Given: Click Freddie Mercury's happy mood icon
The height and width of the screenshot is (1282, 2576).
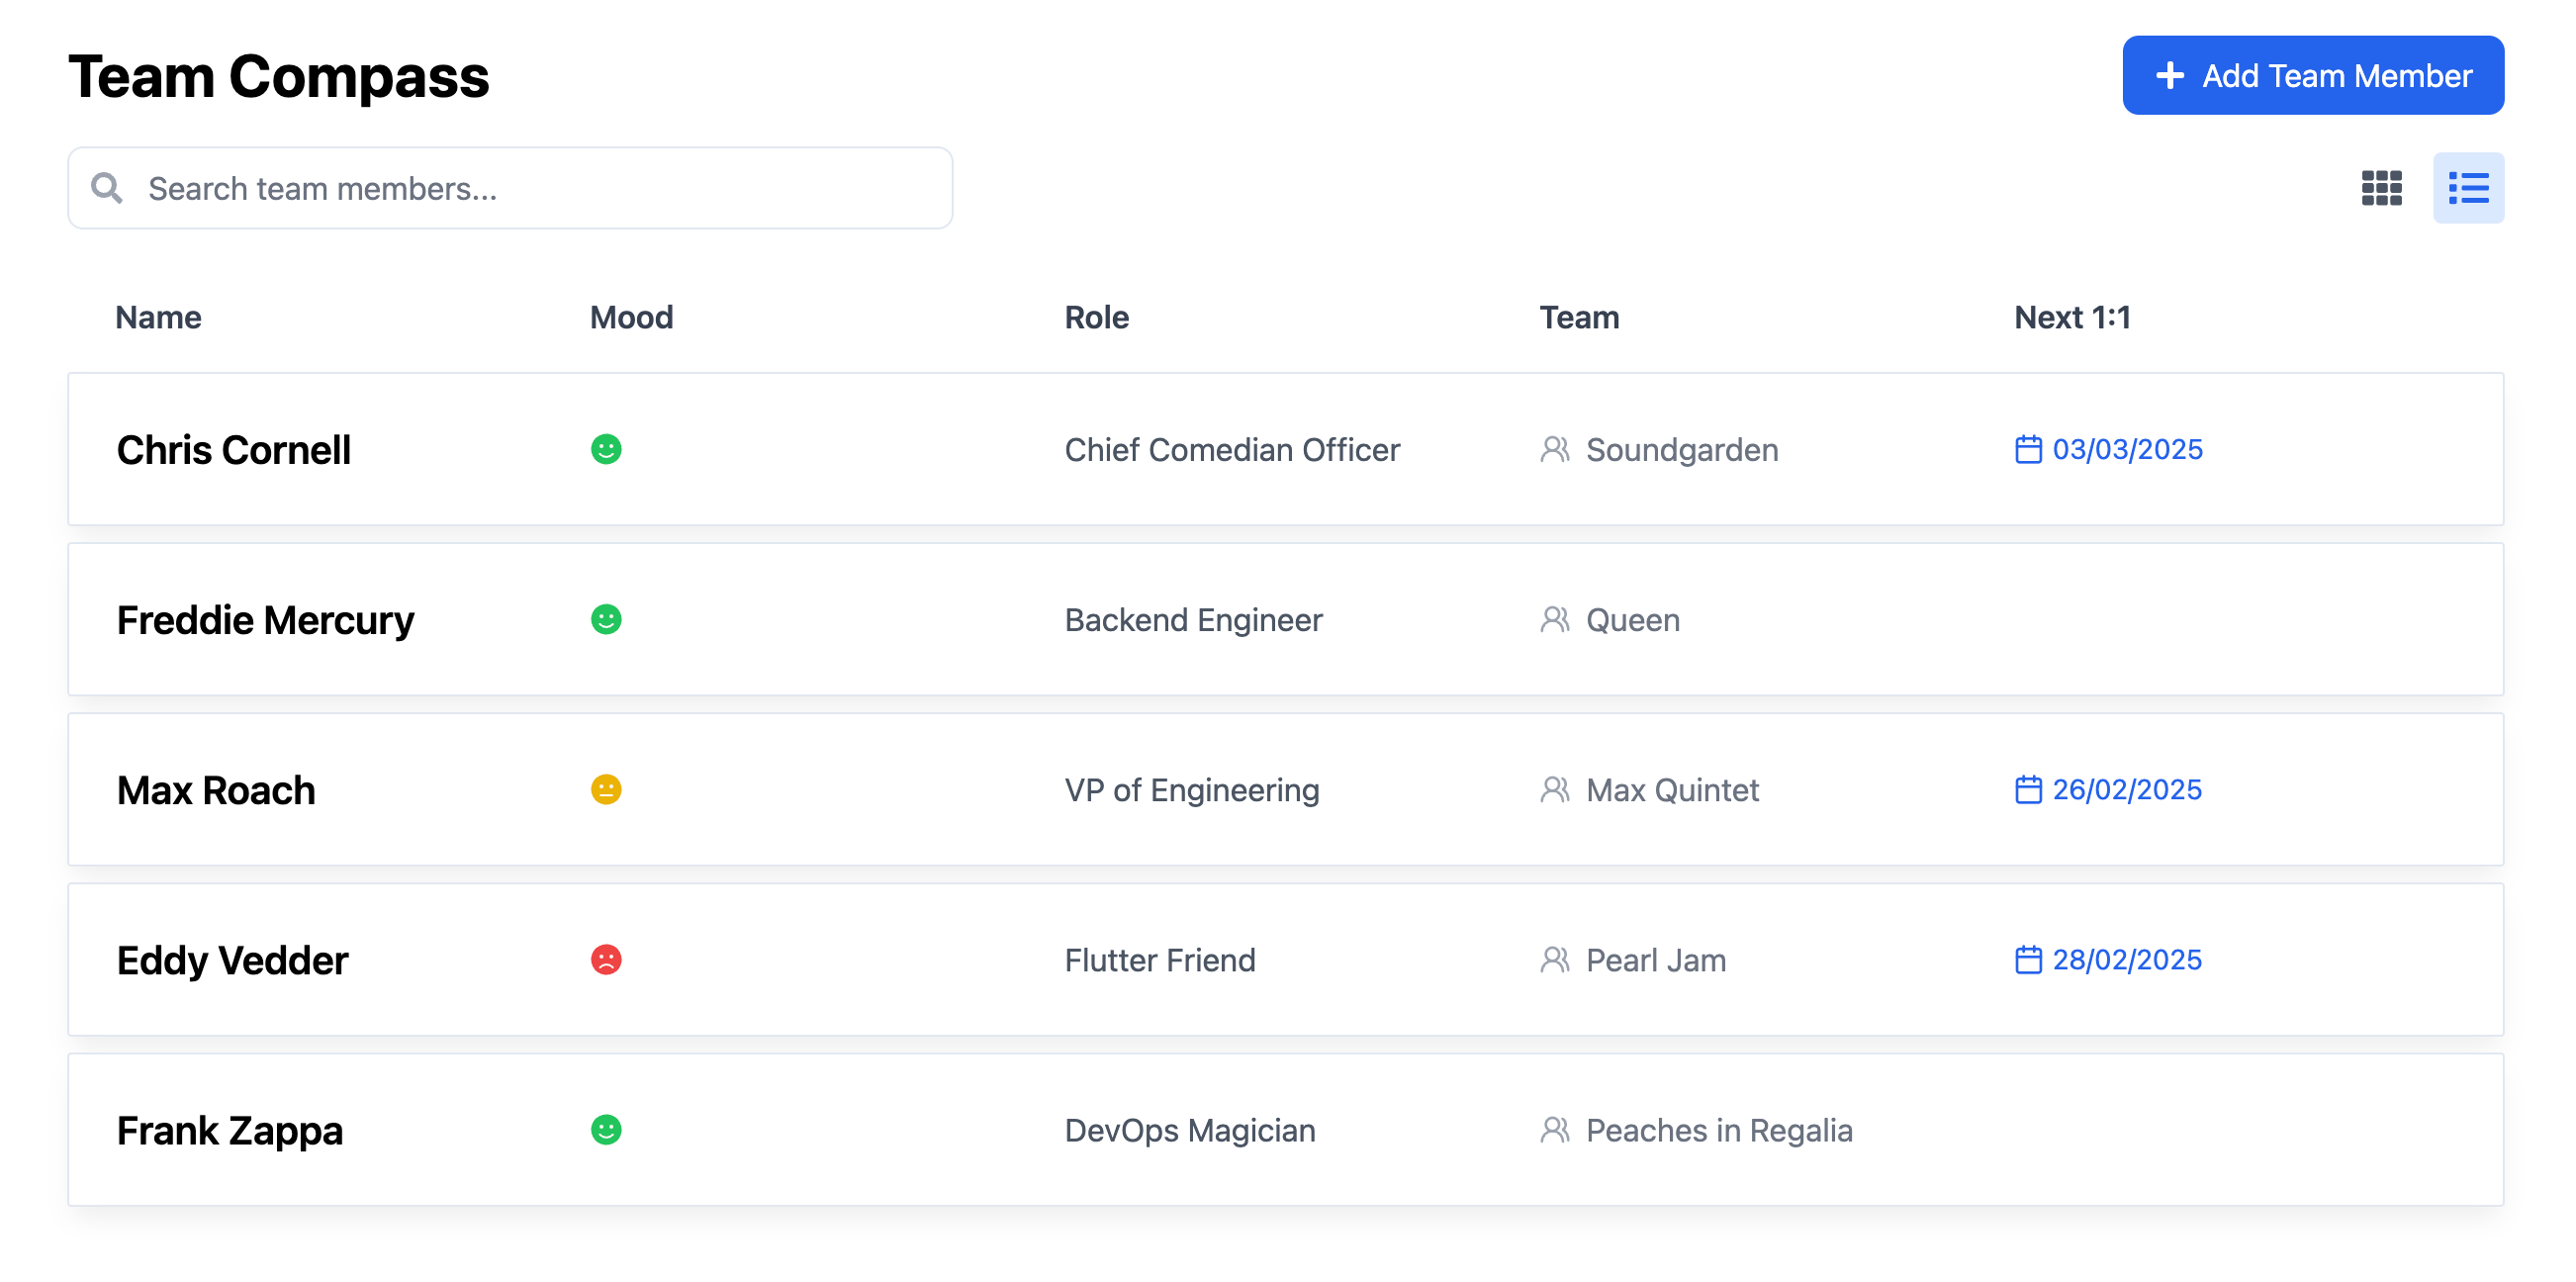Looking at the screenshot, I should pyautogui.click(x=606, y=619).
